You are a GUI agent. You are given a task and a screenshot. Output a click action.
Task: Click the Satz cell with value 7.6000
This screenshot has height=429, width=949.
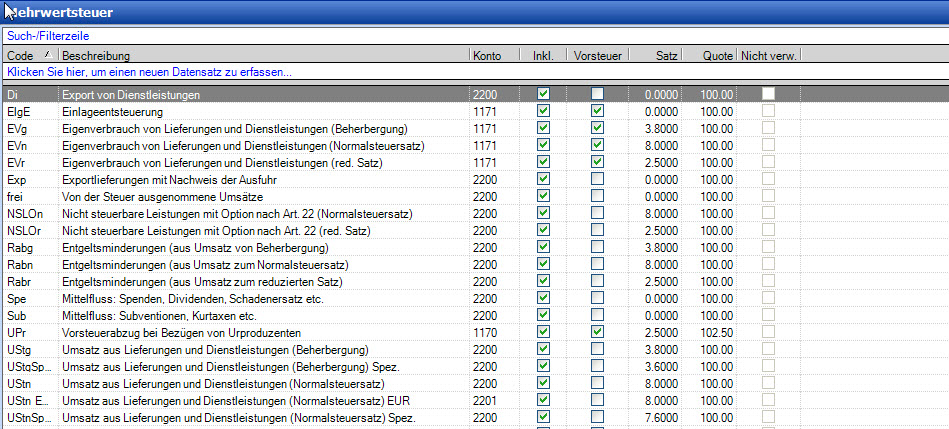[x=661, y=417]
